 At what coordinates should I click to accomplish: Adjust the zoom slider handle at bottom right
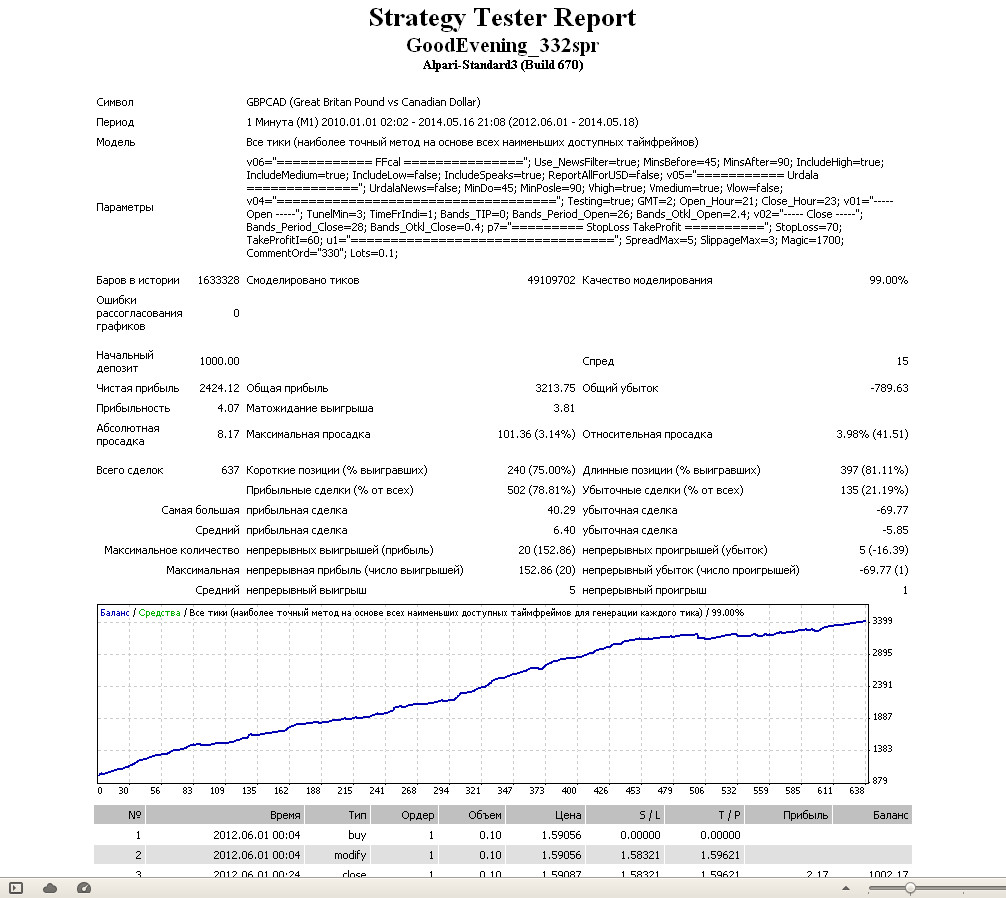pyautogui.click(x=910, y=888)
